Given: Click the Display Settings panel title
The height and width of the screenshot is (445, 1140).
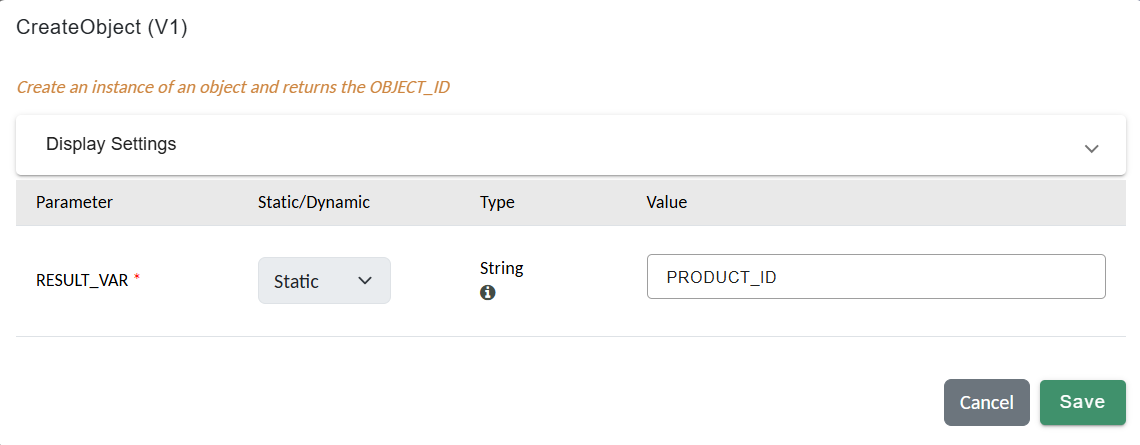Looking at the screenshot, I should [x=111, y=144].
